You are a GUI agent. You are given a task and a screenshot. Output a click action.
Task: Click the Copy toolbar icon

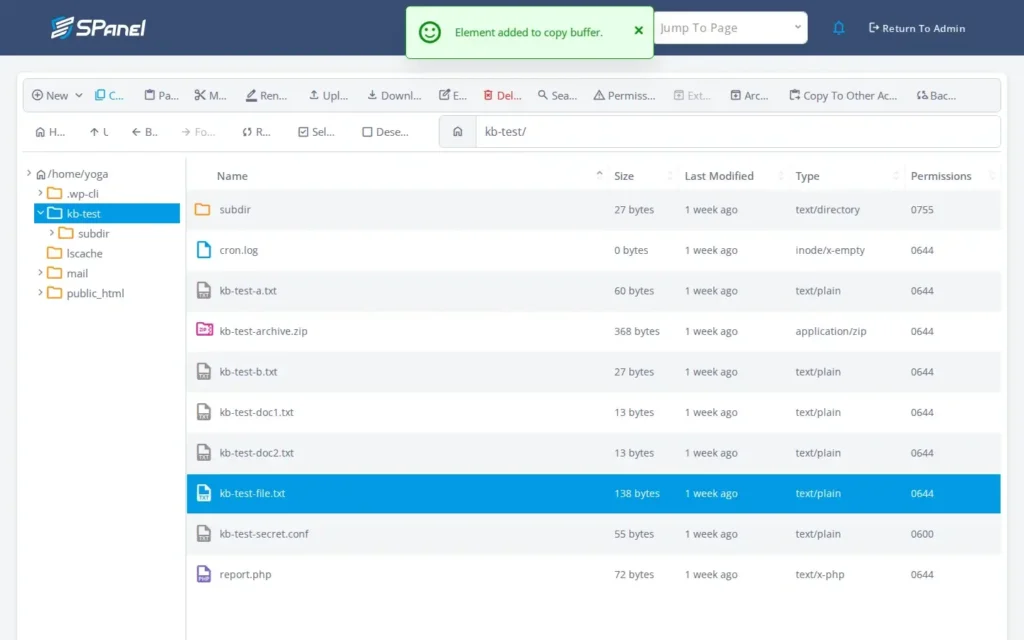coord(100,95)
